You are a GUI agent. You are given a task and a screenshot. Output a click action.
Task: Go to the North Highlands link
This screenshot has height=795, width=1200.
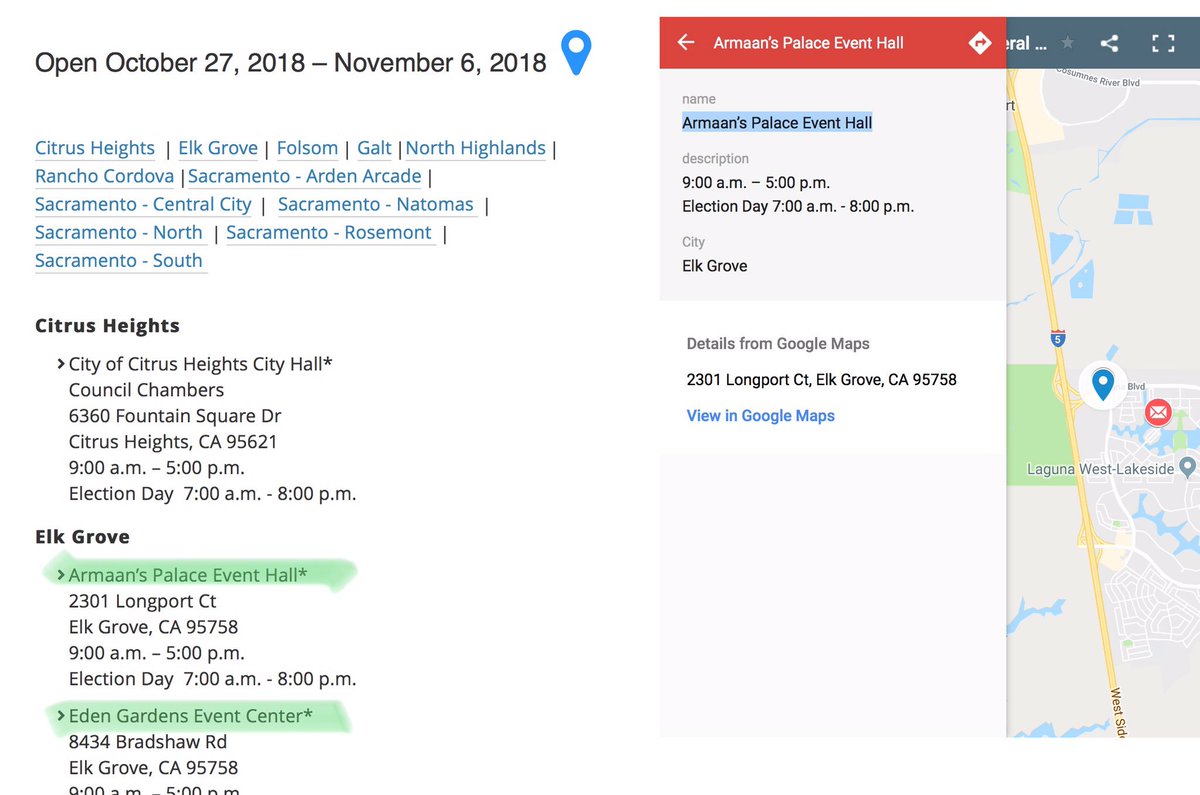click(475, 148)
